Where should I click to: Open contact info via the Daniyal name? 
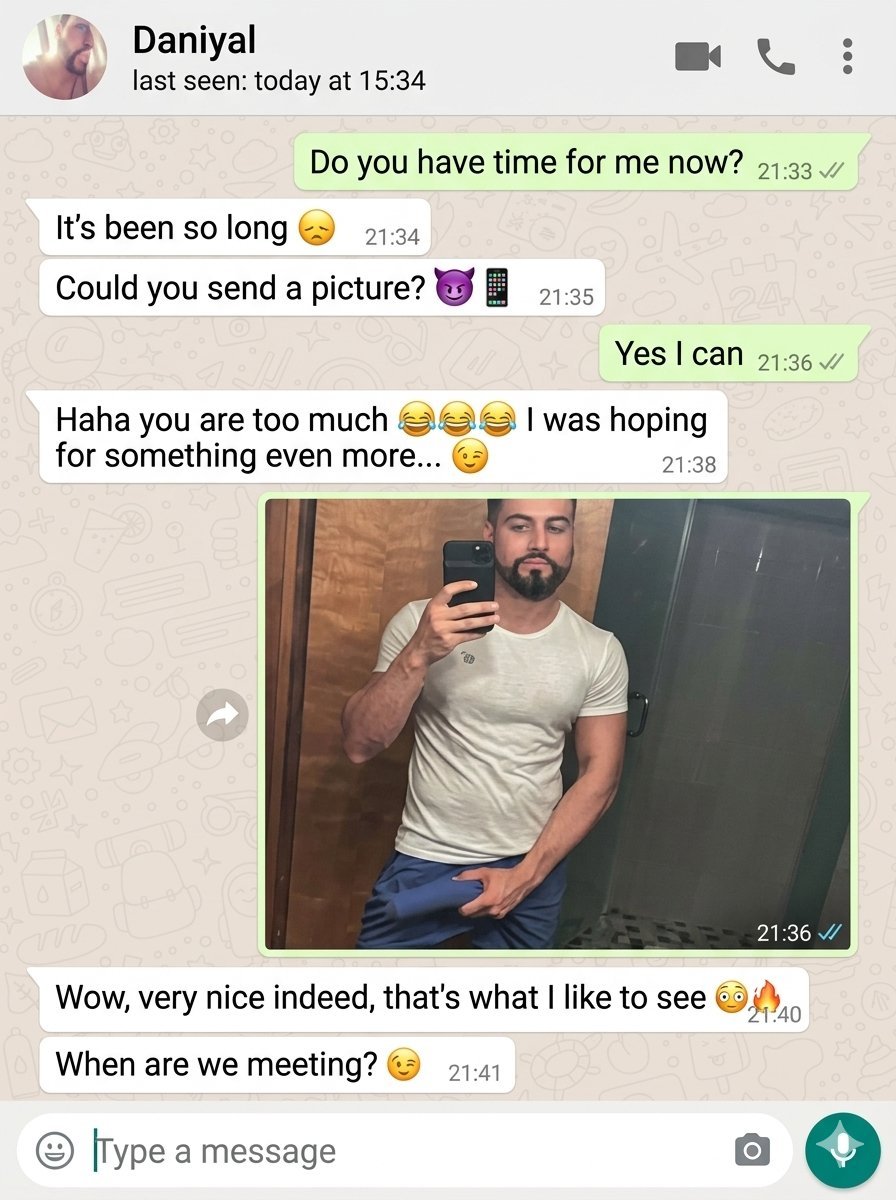coord(194,40)
